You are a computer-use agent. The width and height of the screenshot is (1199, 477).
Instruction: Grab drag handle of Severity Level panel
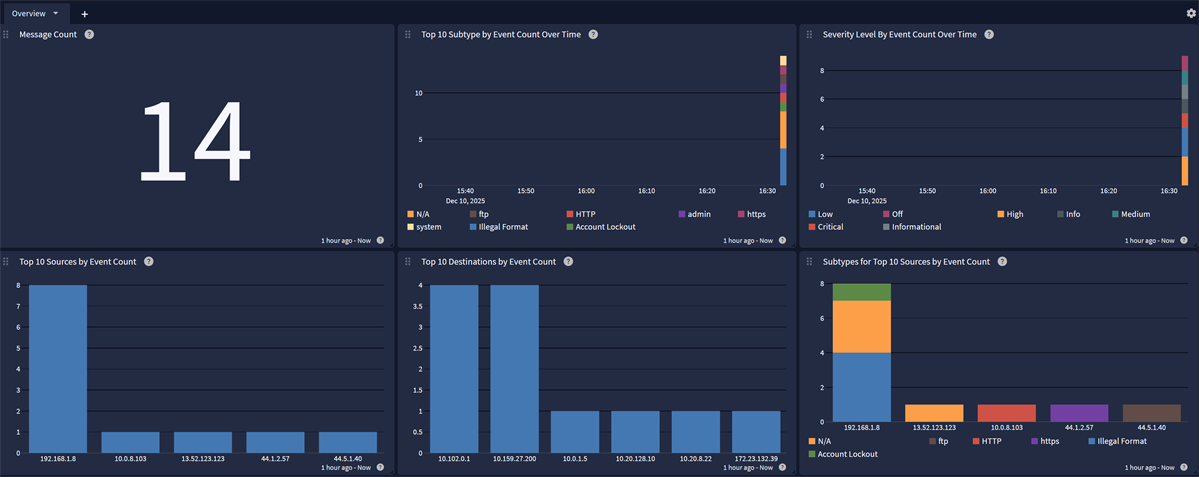(809, 34)
